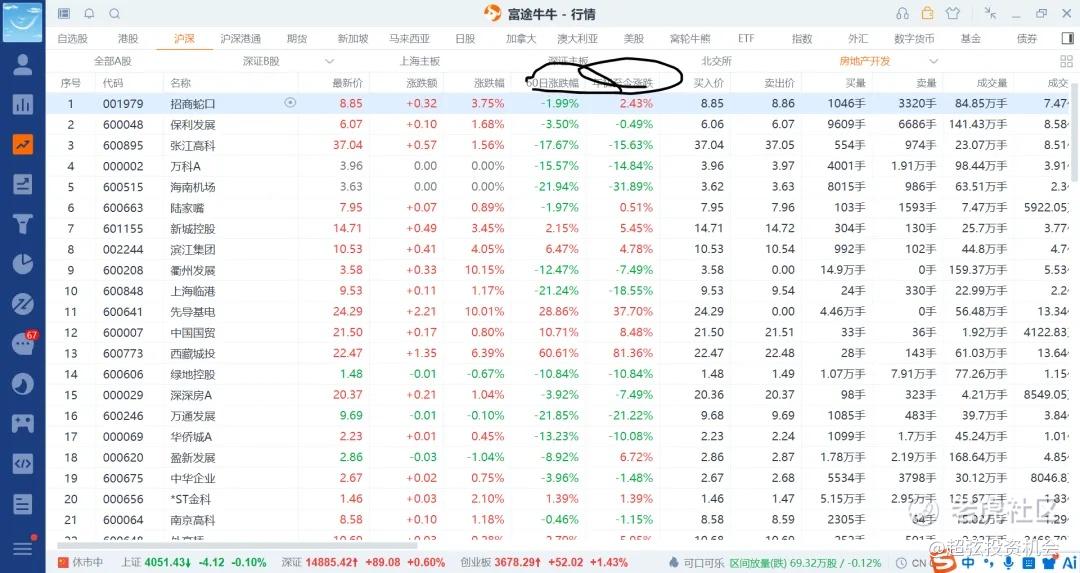Open the pie chart icon in sidebar
The height and width of the screenshot is (573, 1080).
[x=23, y=264]
